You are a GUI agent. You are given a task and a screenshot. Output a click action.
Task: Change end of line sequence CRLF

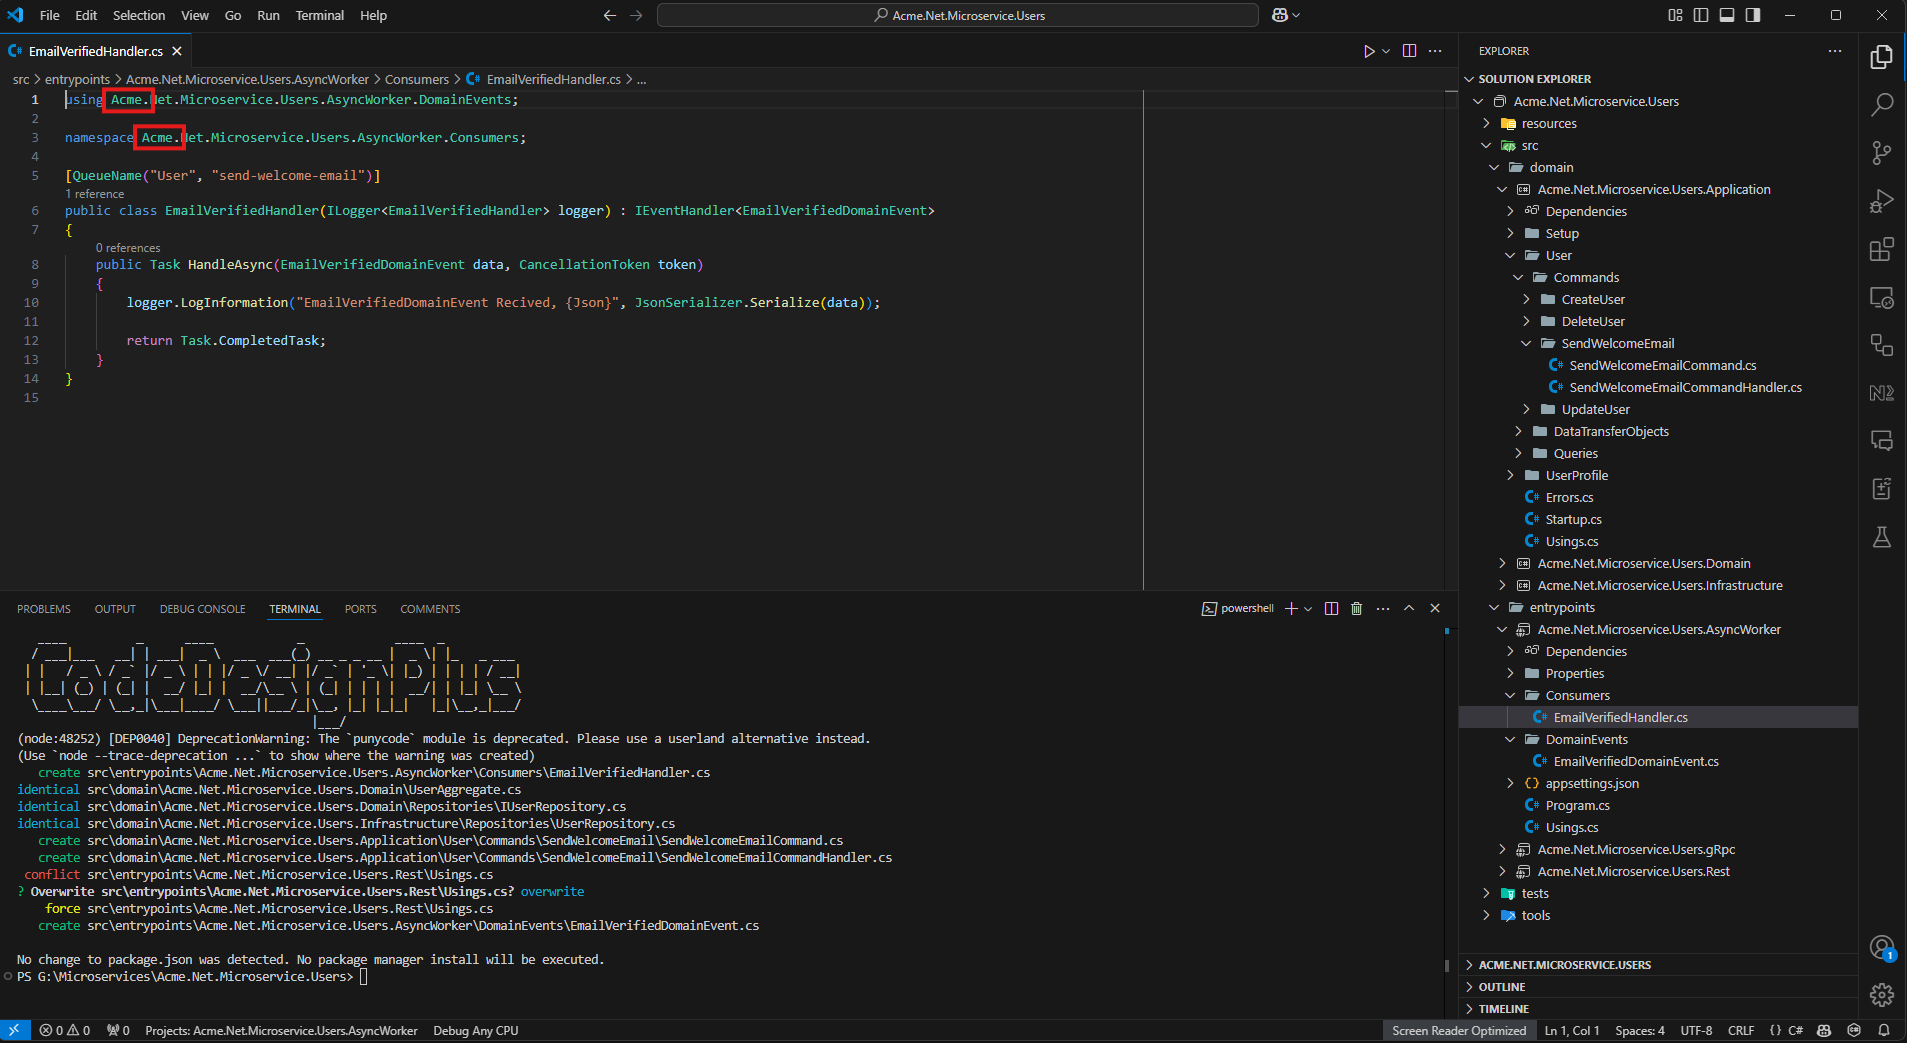point(1741,1030)
